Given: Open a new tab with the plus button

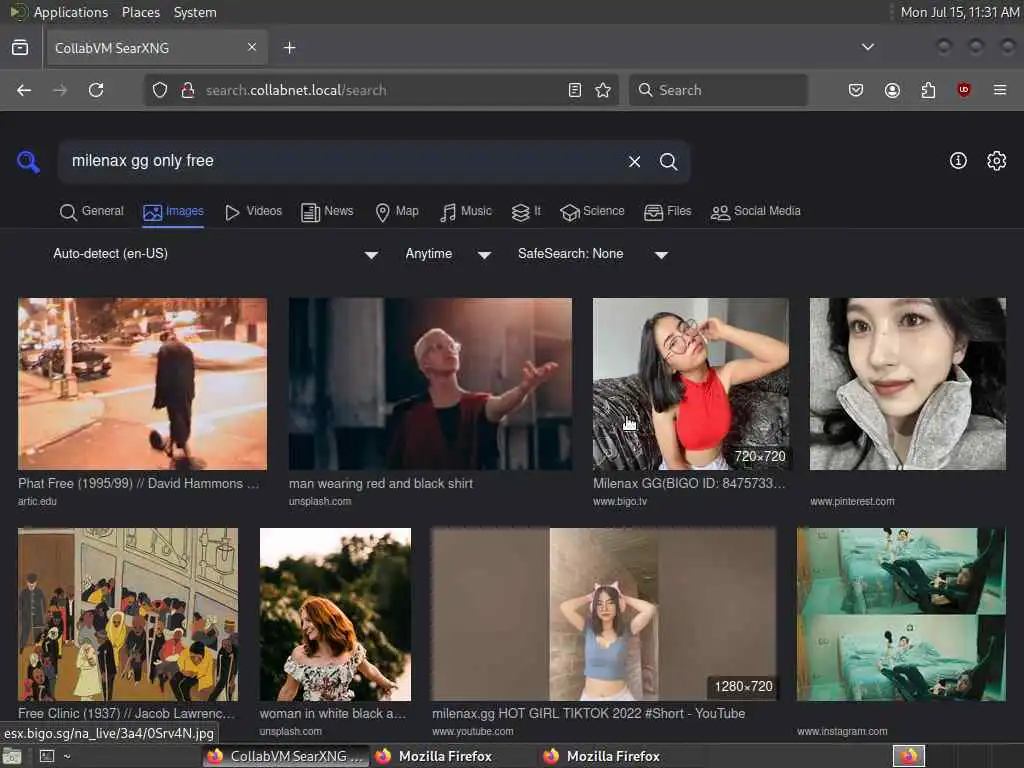Looking at the screenshot, I should (290, 48).
